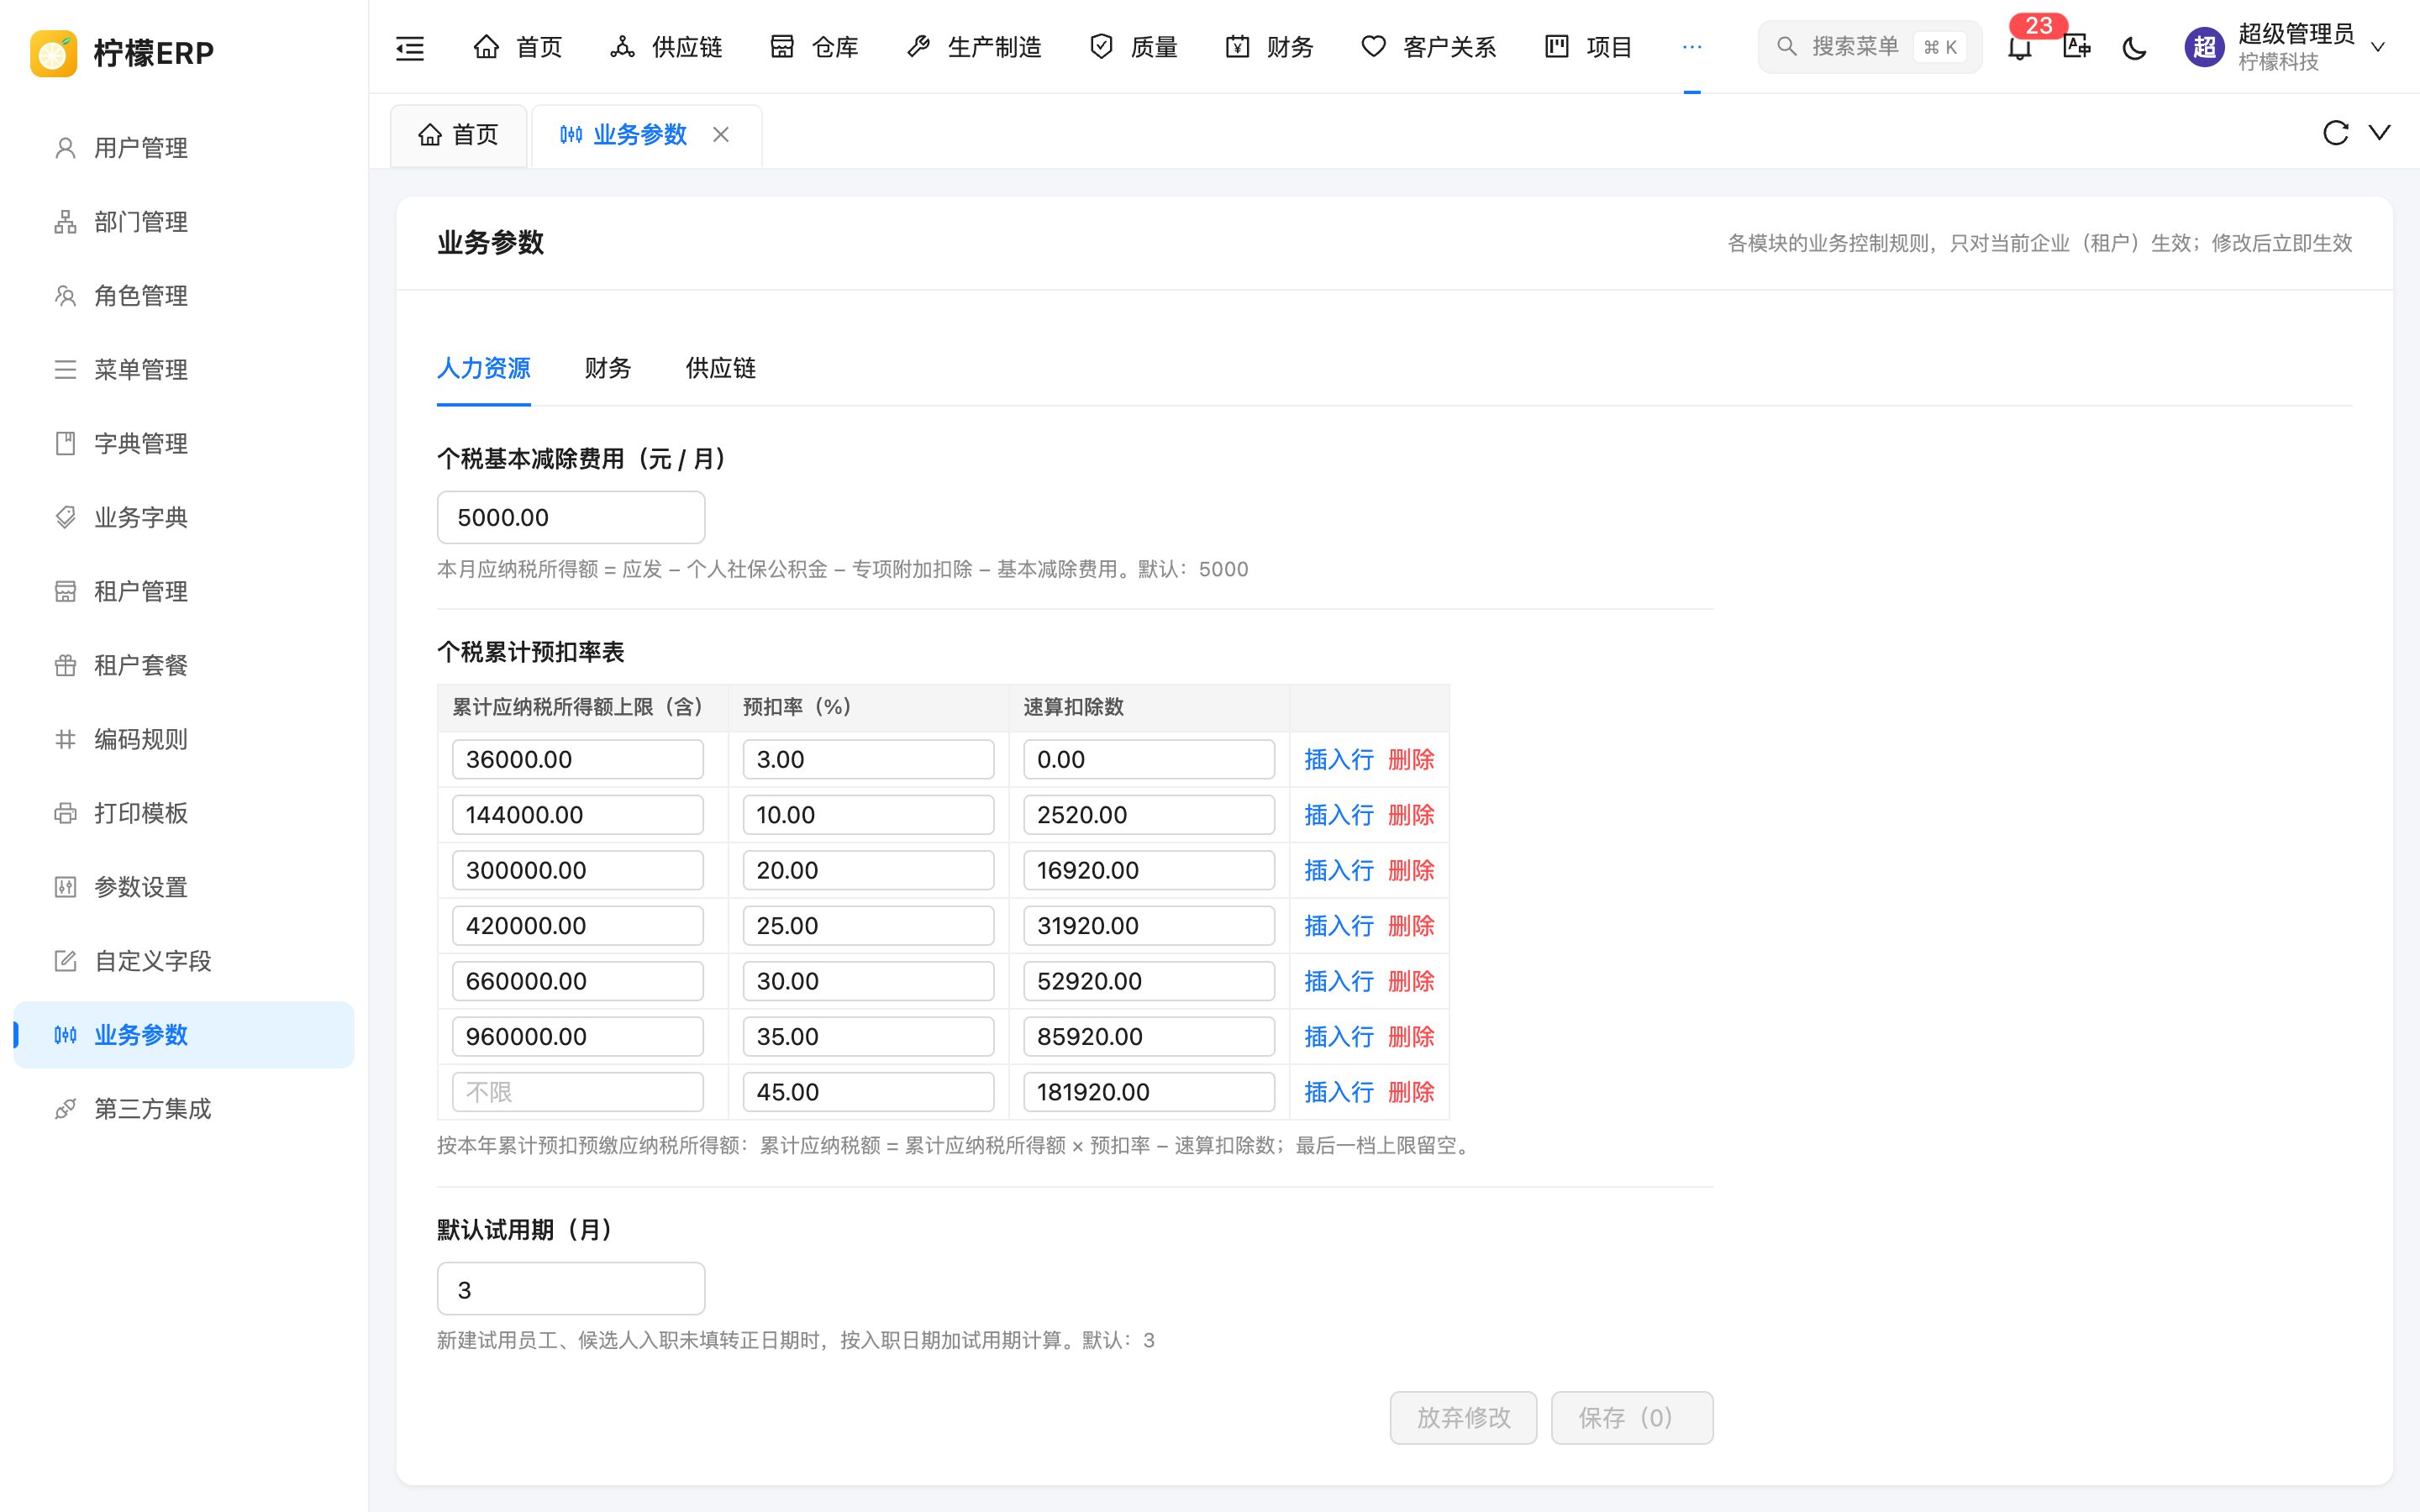Image resolution: width=2420 pixels, height=1512 pixels.
Task: Open the 供应链 top navigation menu
Action: [x=666, y=47]
